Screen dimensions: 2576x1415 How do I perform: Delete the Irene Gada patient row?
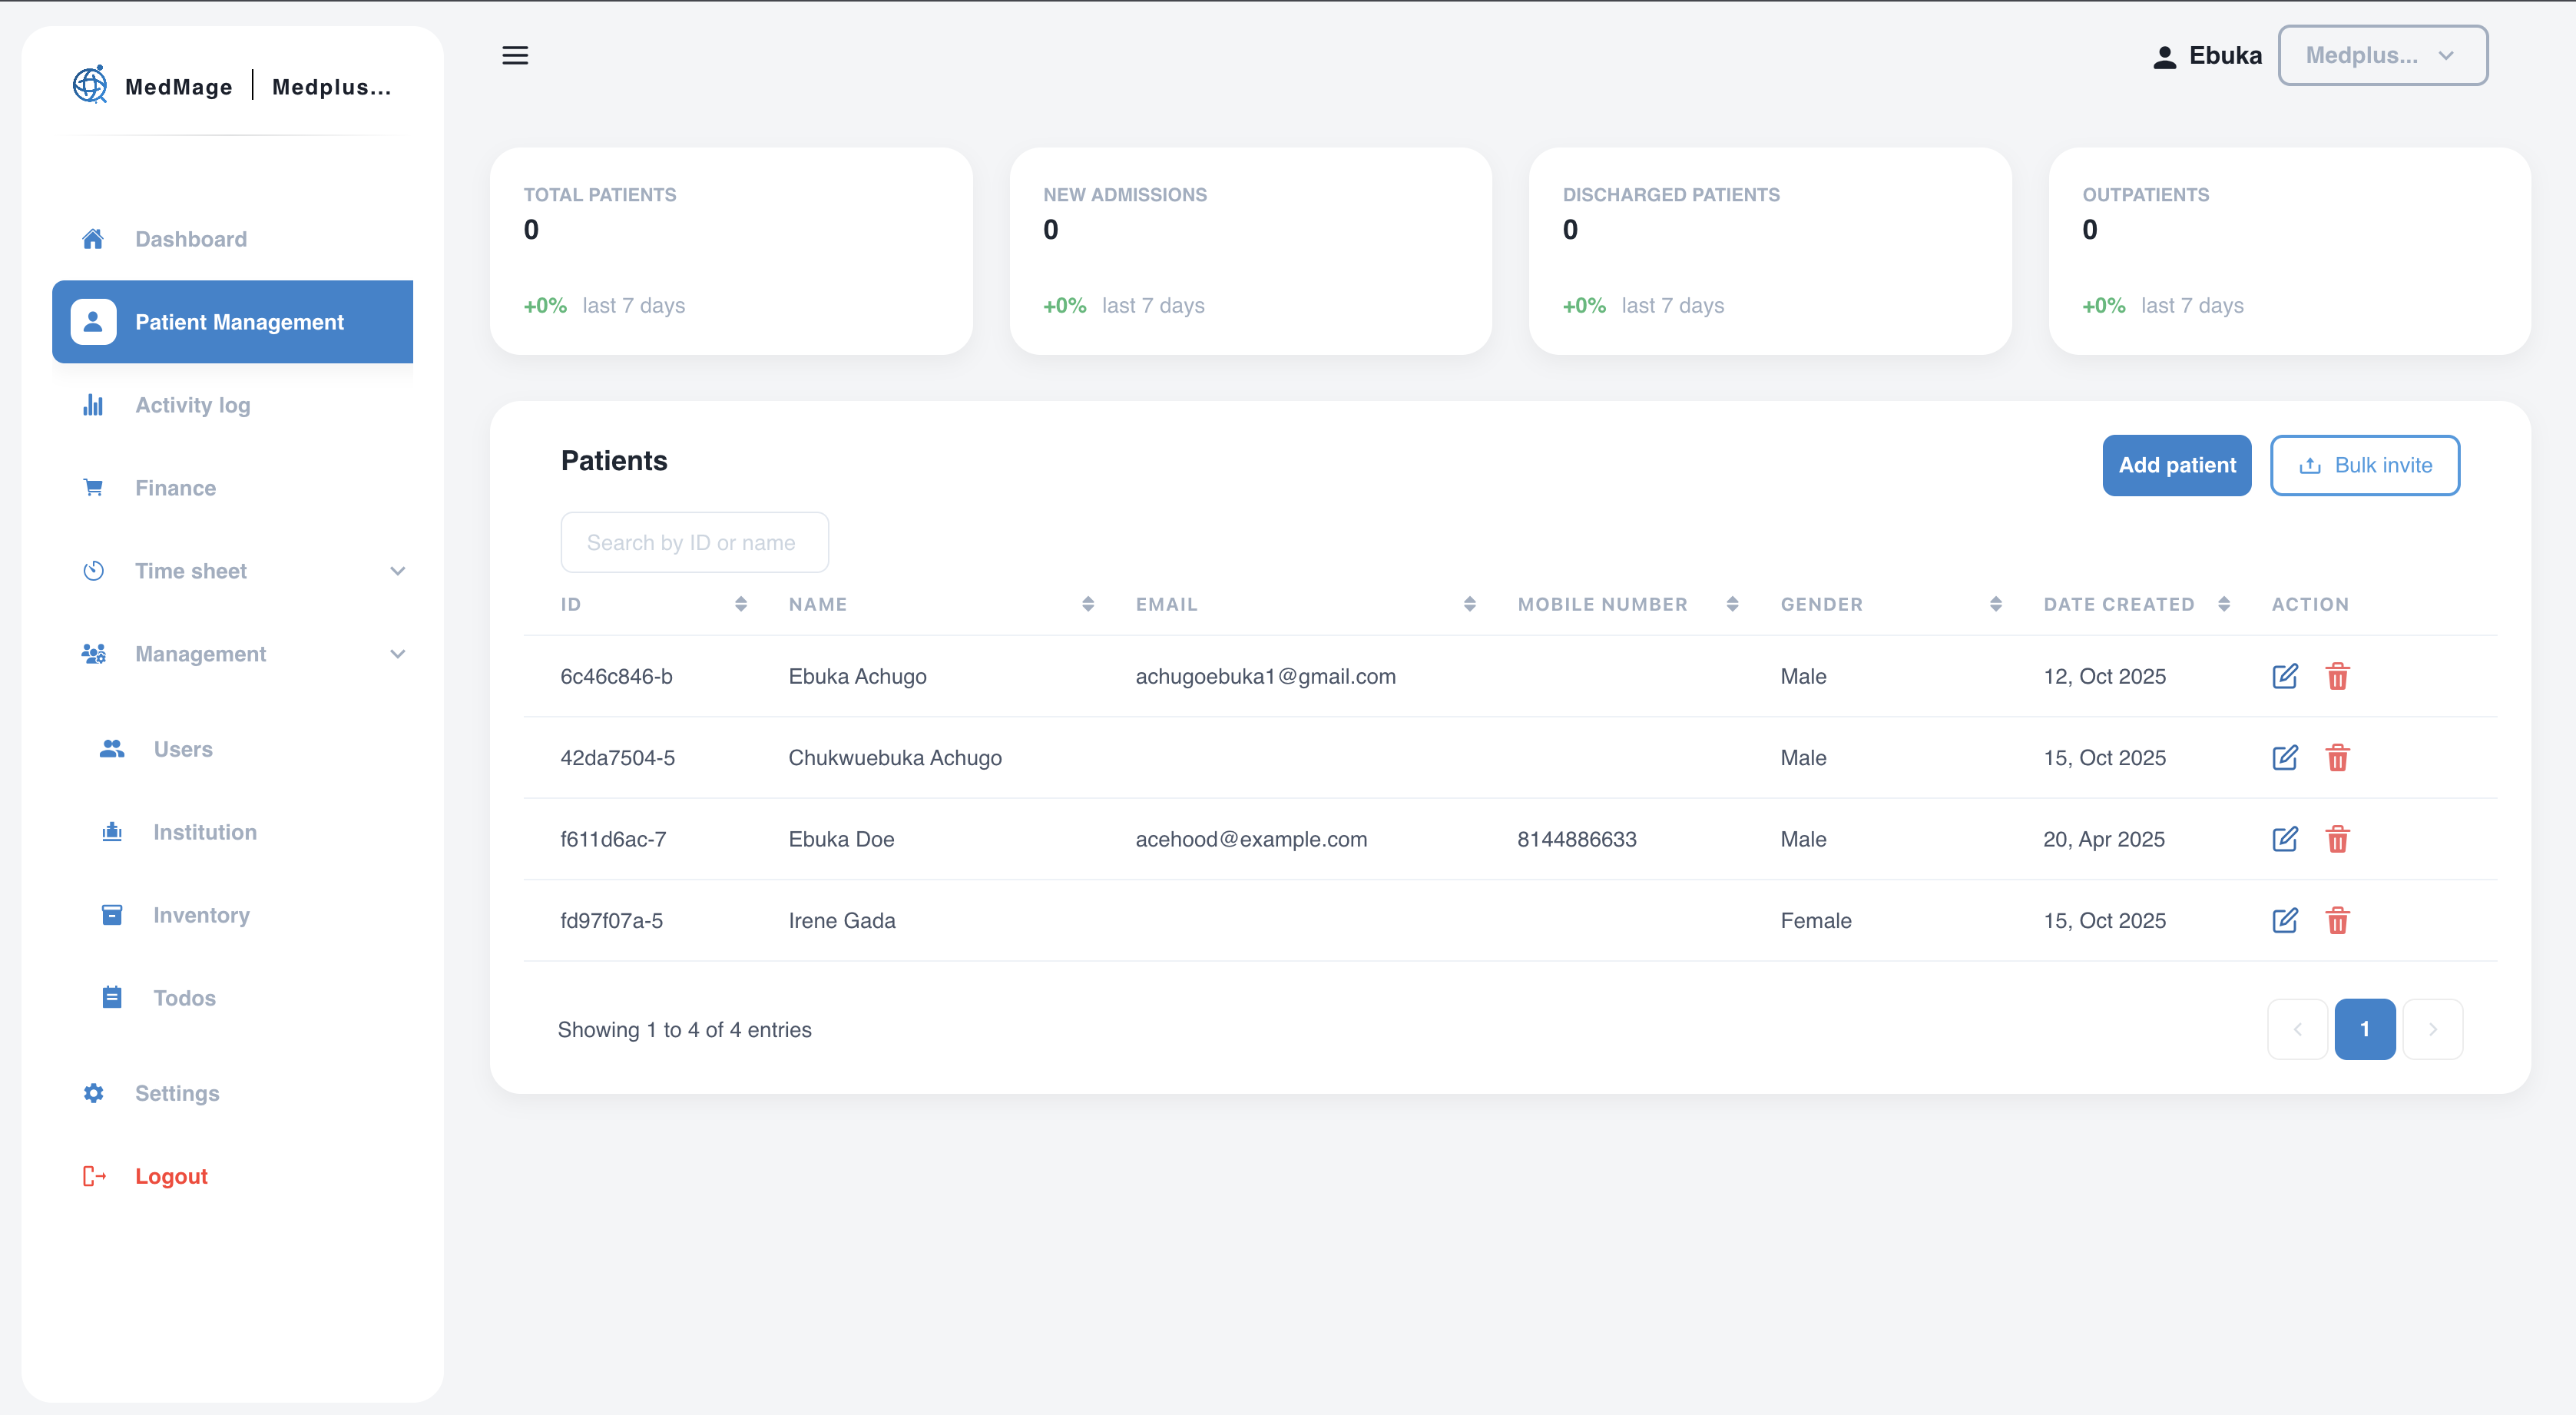click(x=2337, y=920)
